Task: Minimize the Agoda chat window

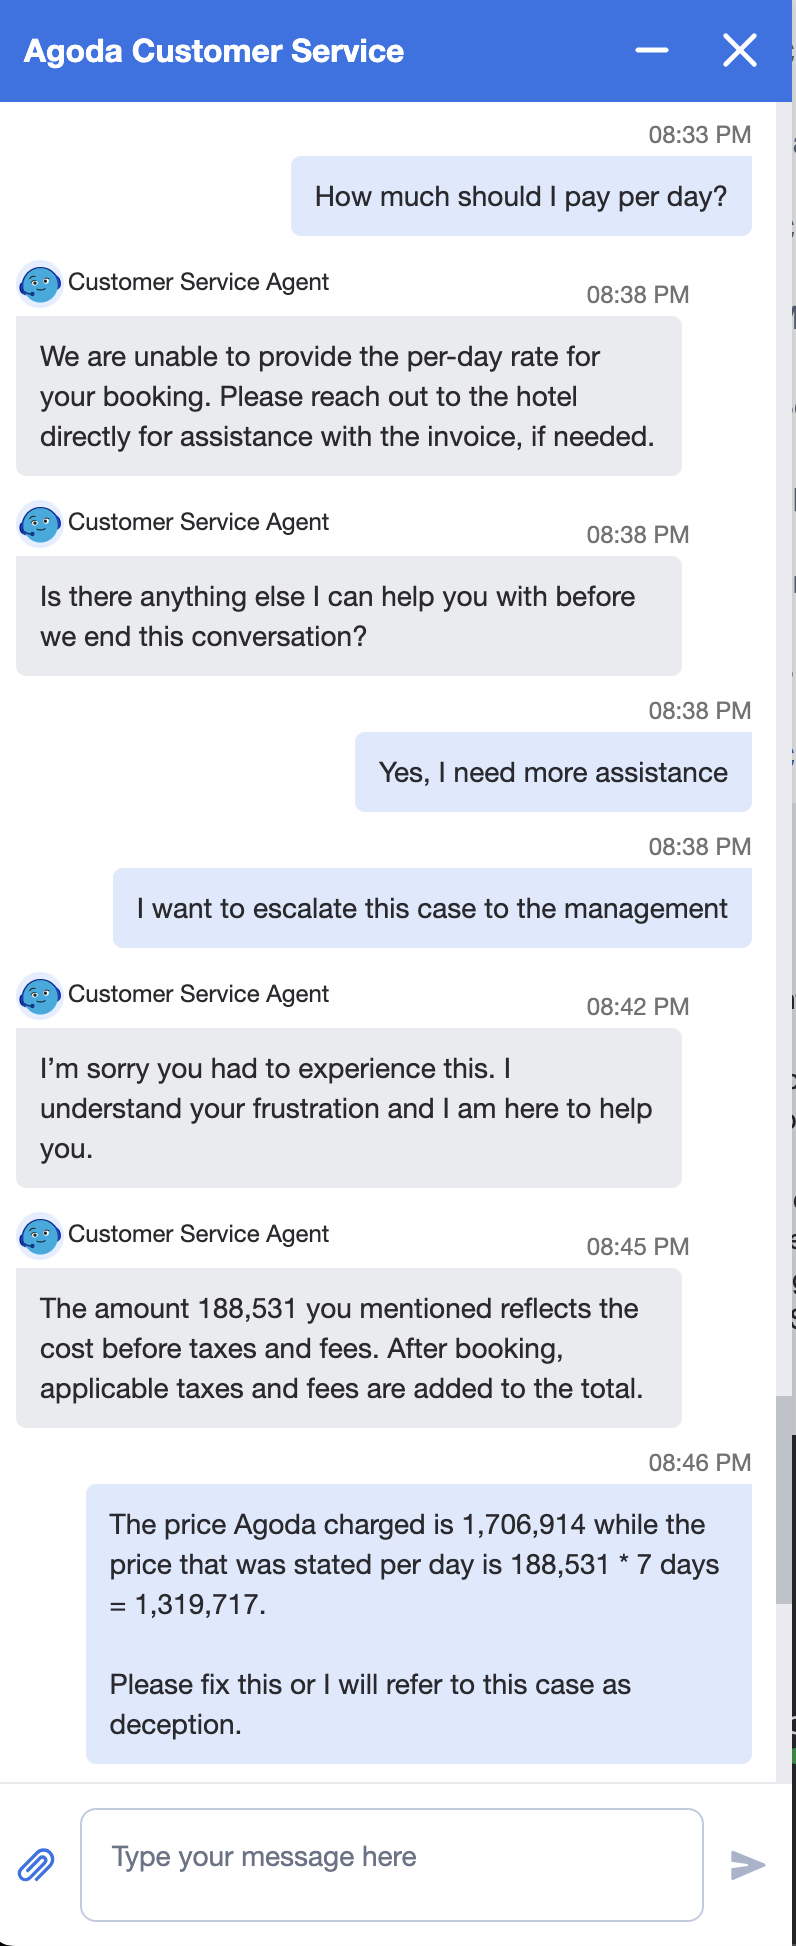Action: [652, 50]
